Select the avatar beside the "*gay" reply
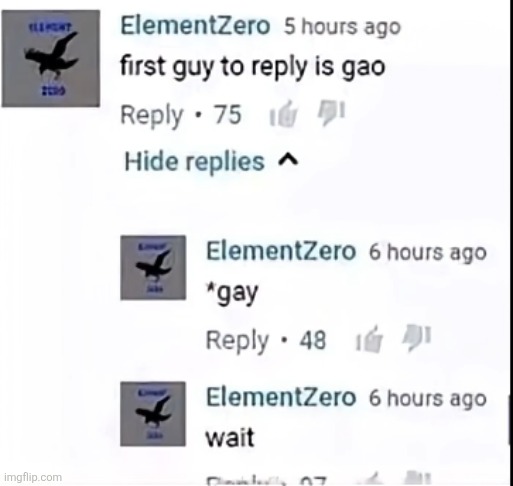 pyautogui.click(x=153, y=267)
